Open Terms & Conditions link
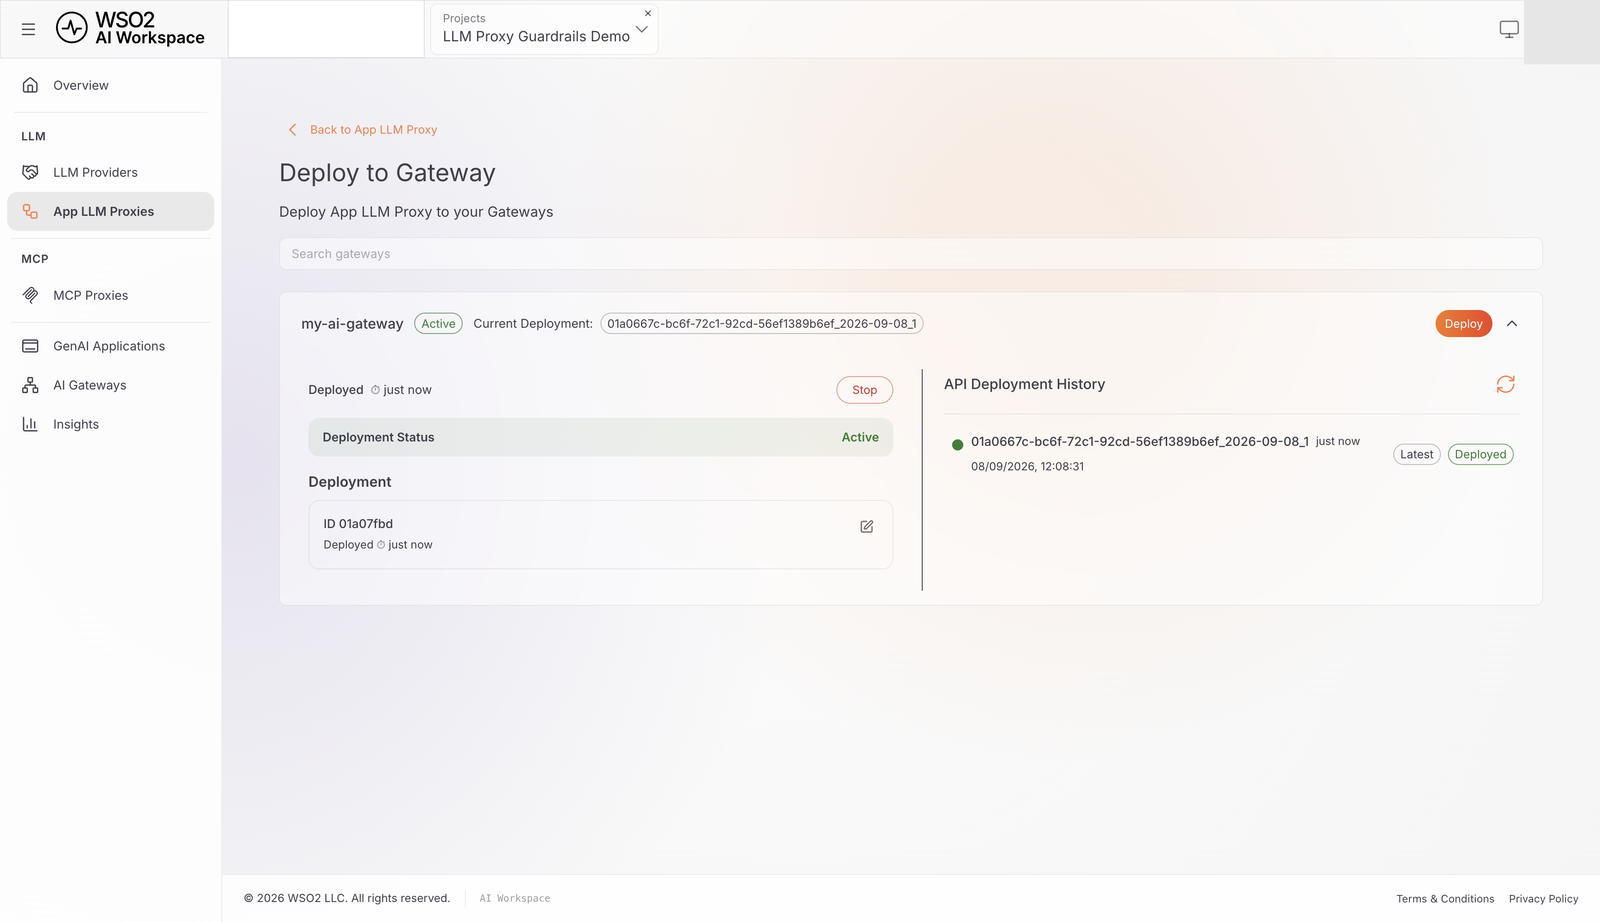Image resolution: width=1600 pixels, height=922 pixels. 1445,899
